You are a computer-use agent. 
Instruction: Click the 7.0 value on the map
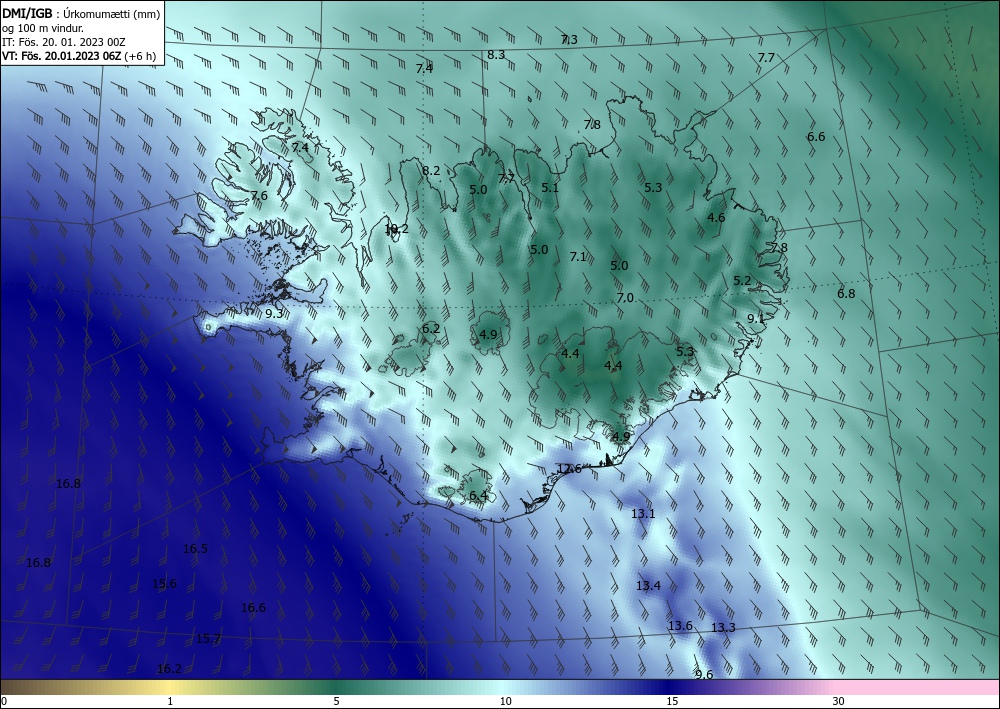tap(625, 298)
